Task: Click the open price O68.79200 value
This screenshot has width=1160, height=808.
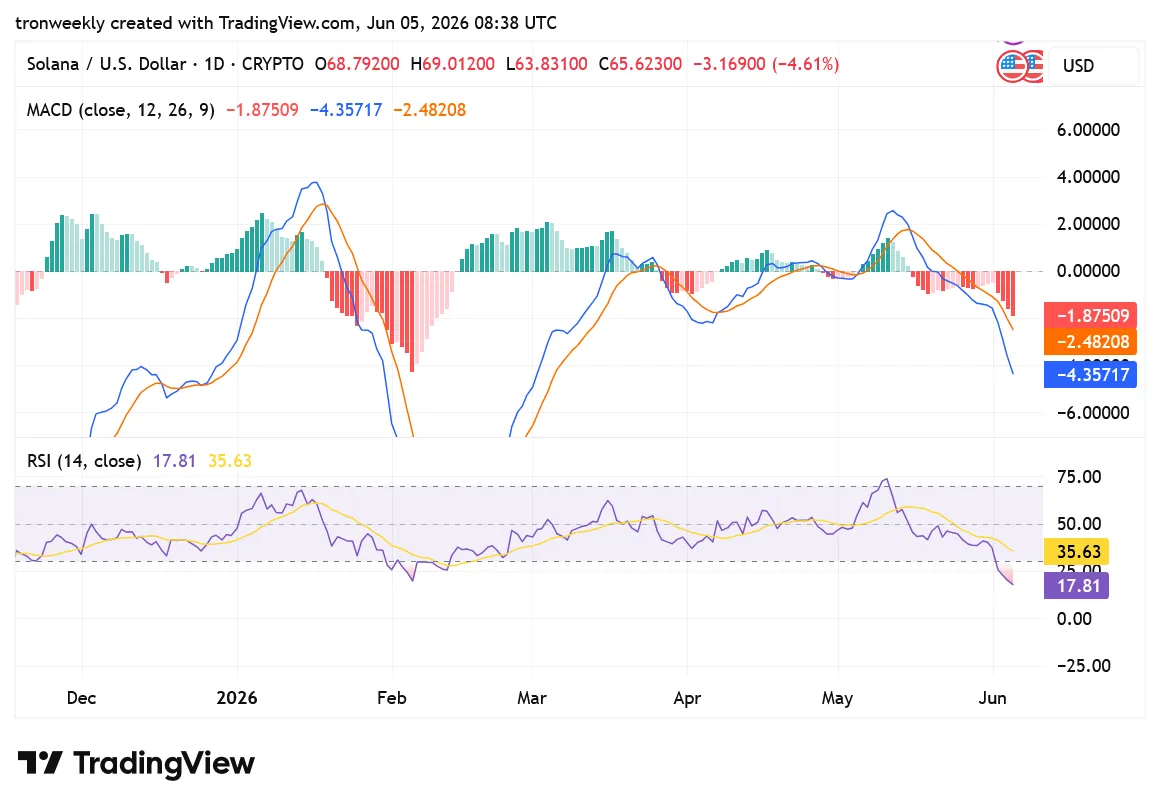Action: pyautogui.click(x=357, y=64)
